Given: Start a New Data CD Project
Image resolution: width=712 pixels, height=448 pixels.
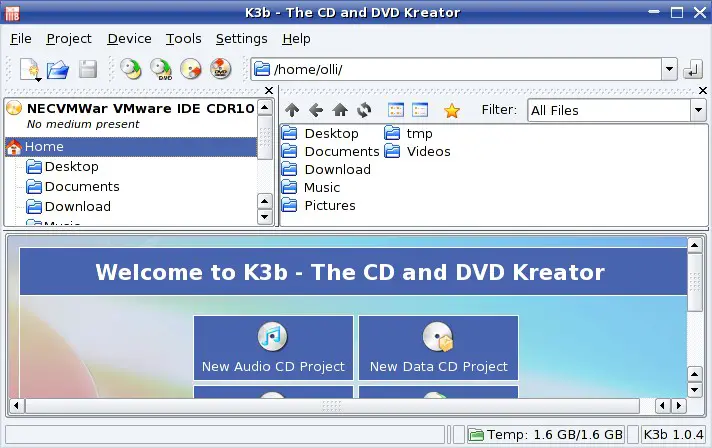Looking at the screenshot, I should [x=439, y=348].
